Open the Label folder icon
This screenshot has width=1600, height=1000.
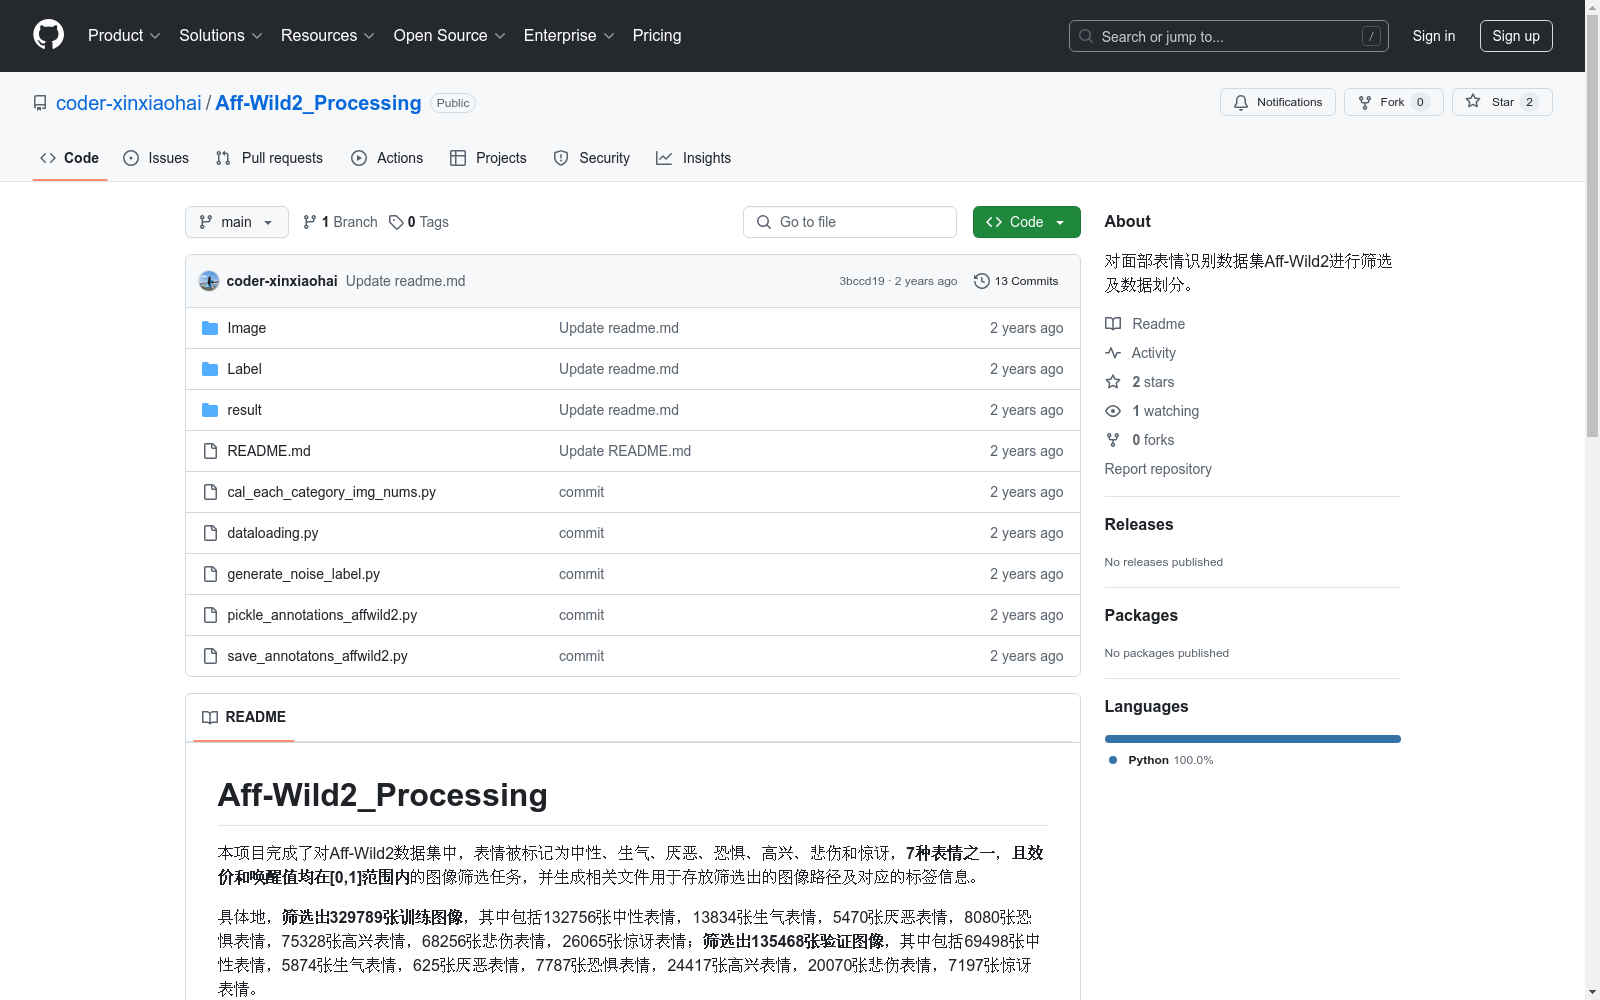[210, 369]
